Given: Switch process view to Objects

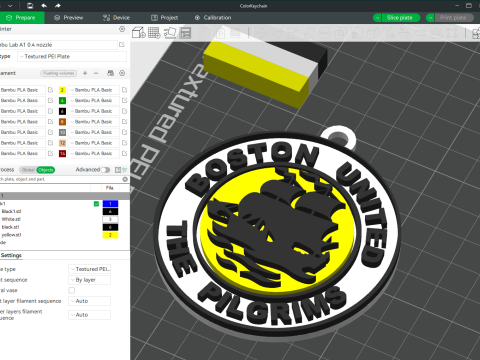Looking at the screenshot, I should 46,170.
